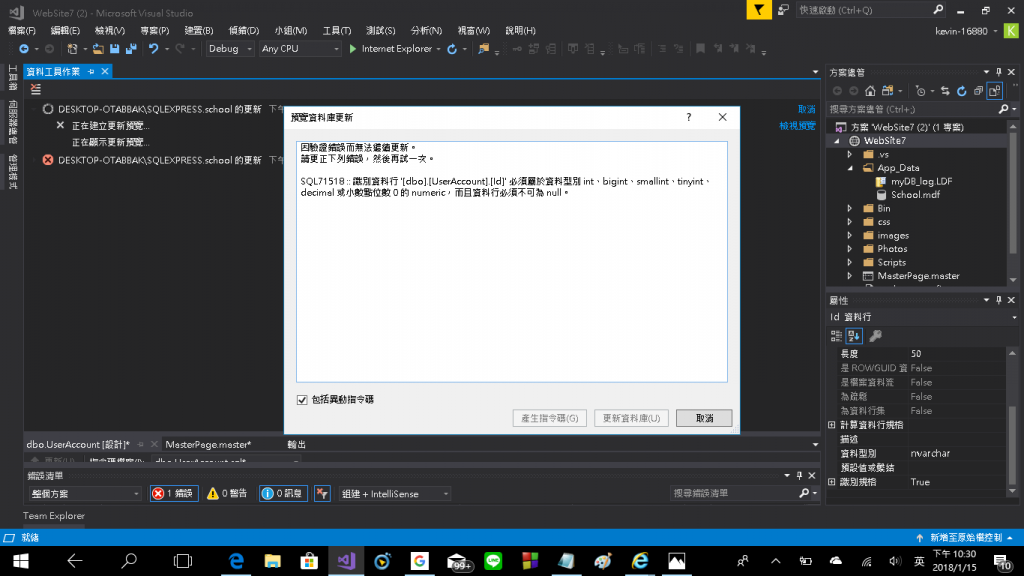Open File Explorer from taskbar
1024x576 pixels.
click(x=272, y=561)
